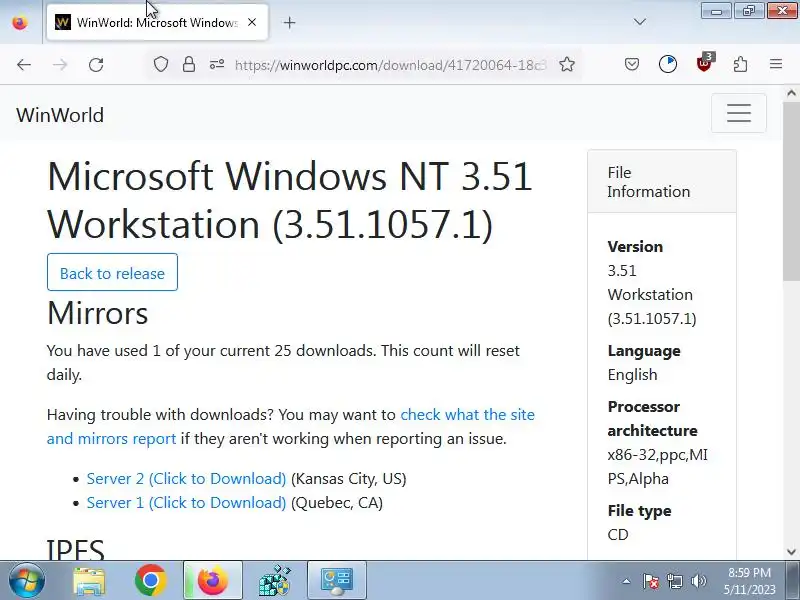Image resolution: width=800 pixels, height=600 pixels.
Task: Click the vertical scrollbar thumb
Action: tap(791, 190)
